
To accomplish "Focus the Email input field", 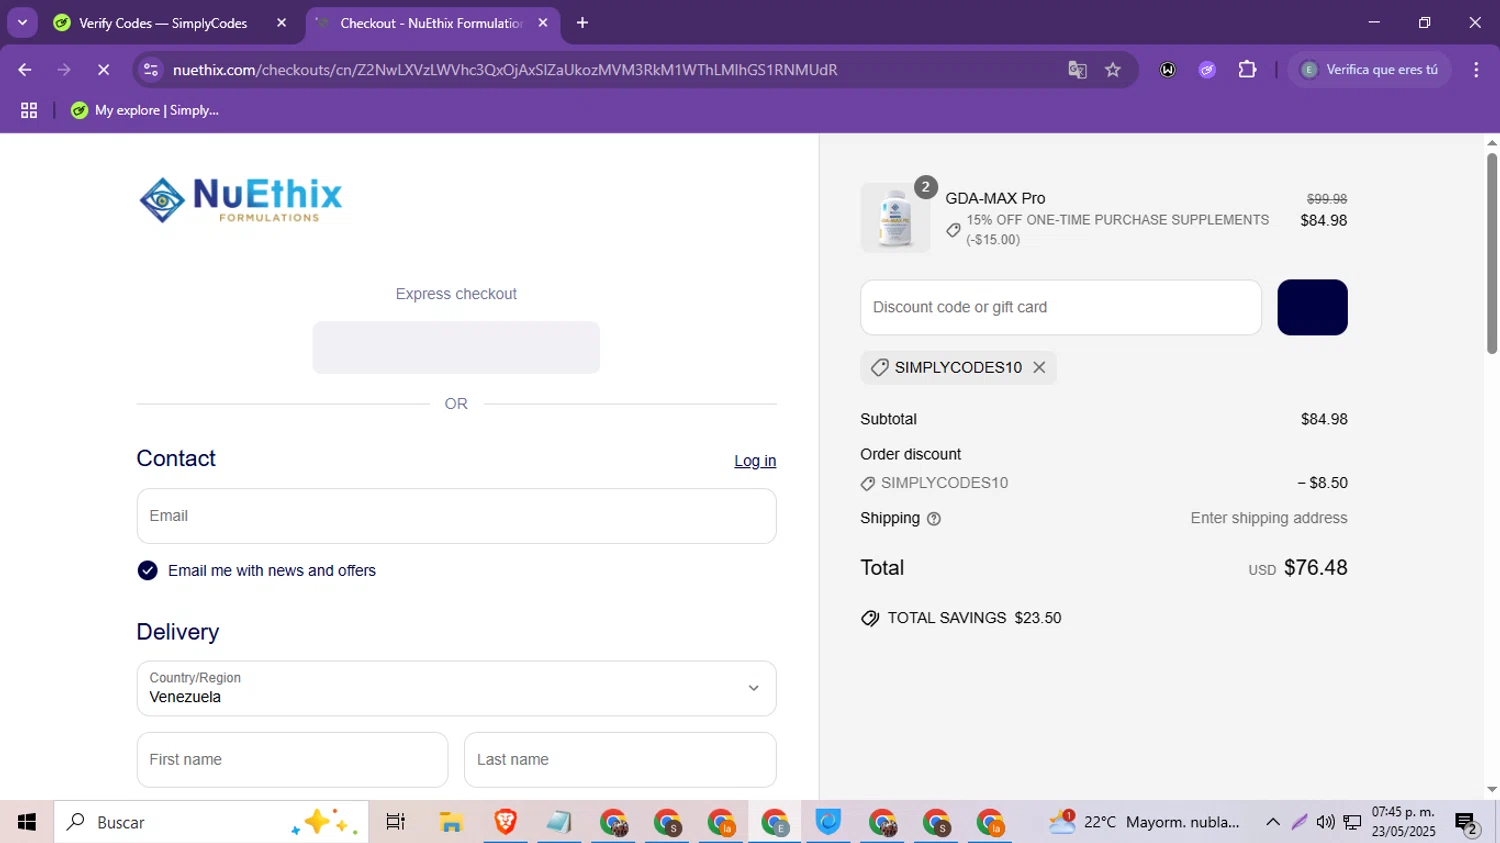I will tap(456, 516).
